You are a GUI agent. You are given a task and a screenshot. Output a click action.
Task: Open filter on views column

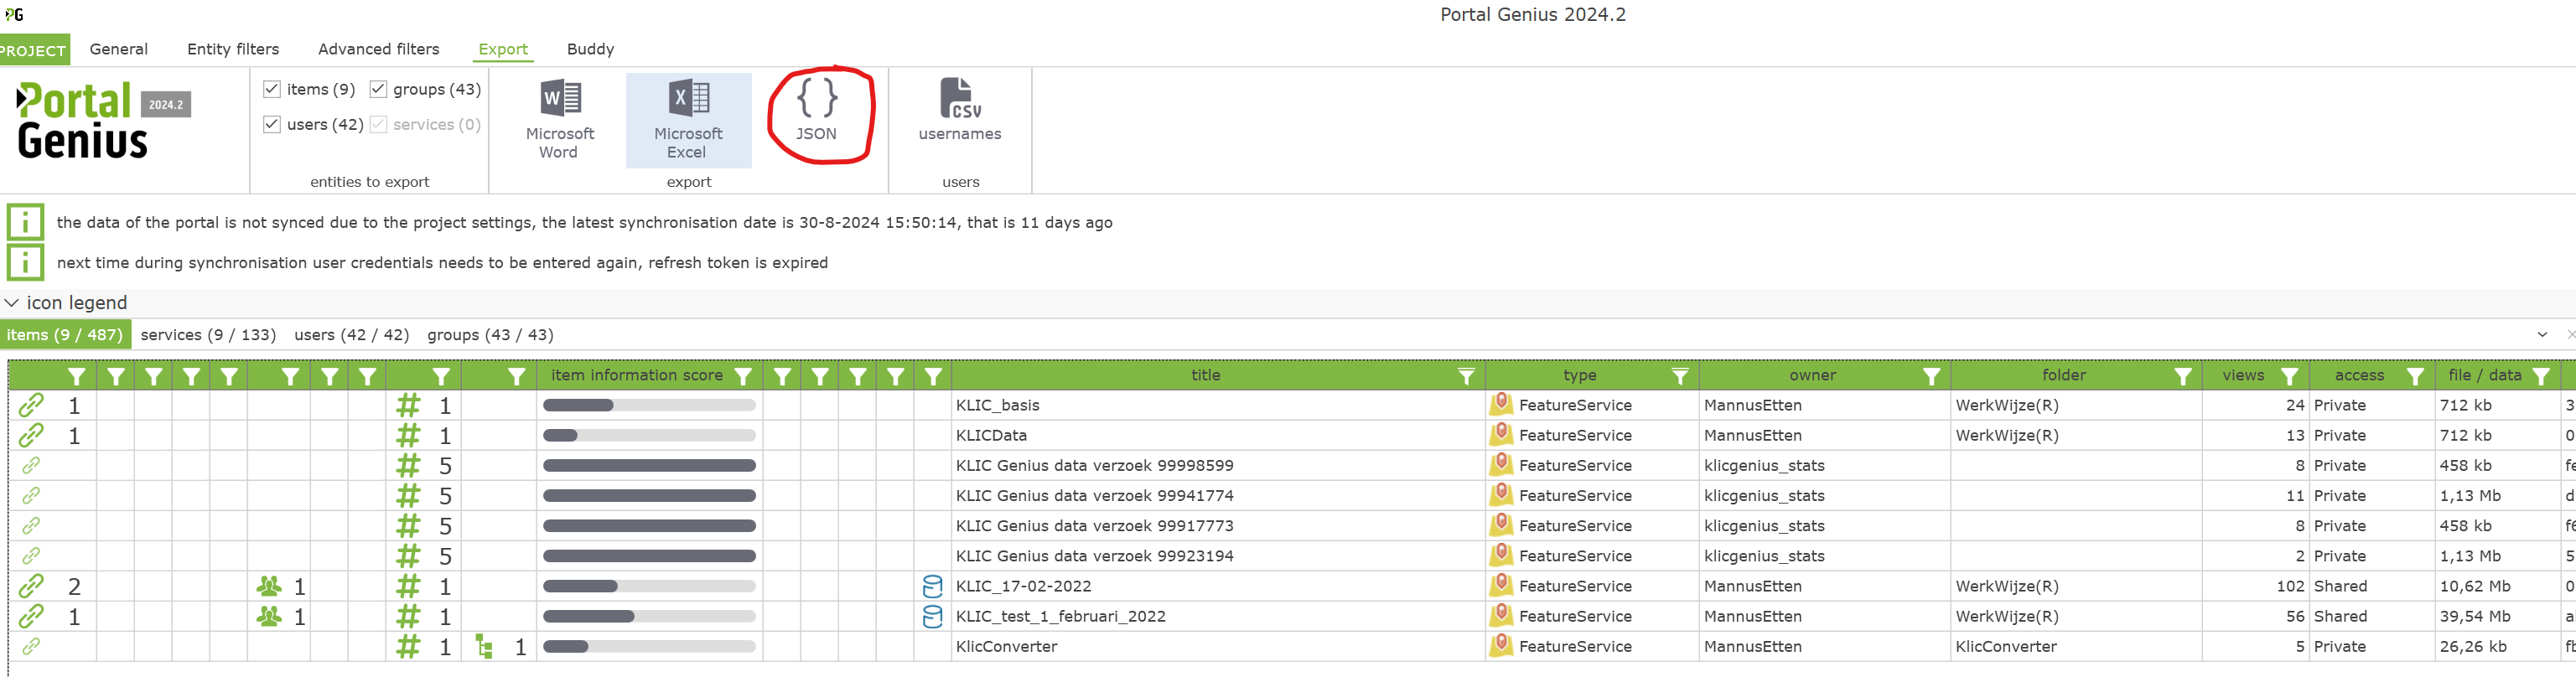2289,376
